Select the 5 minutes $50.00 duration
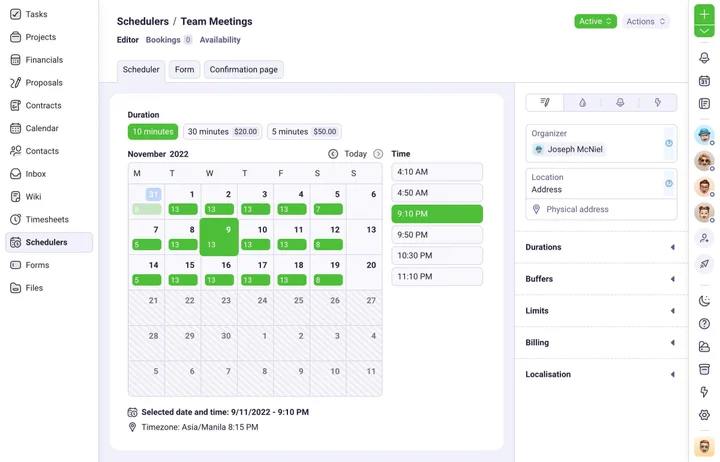 304,132
